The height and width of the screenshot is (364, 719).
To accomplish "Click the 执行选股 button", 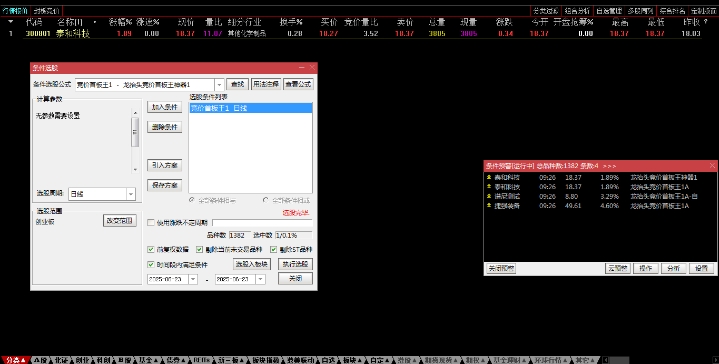I will point(295,264).
